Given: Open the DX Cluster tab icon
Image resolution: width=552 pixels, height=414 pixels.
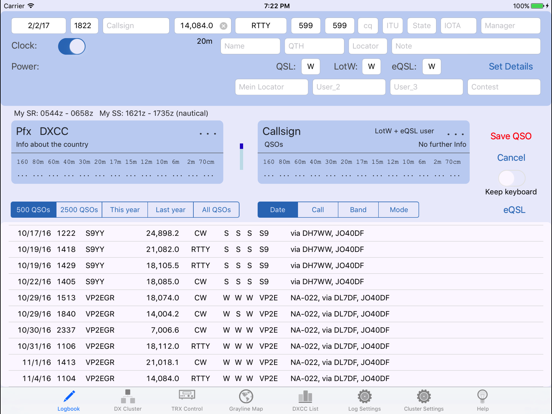Looking at the screenshot, I should 128,396.
